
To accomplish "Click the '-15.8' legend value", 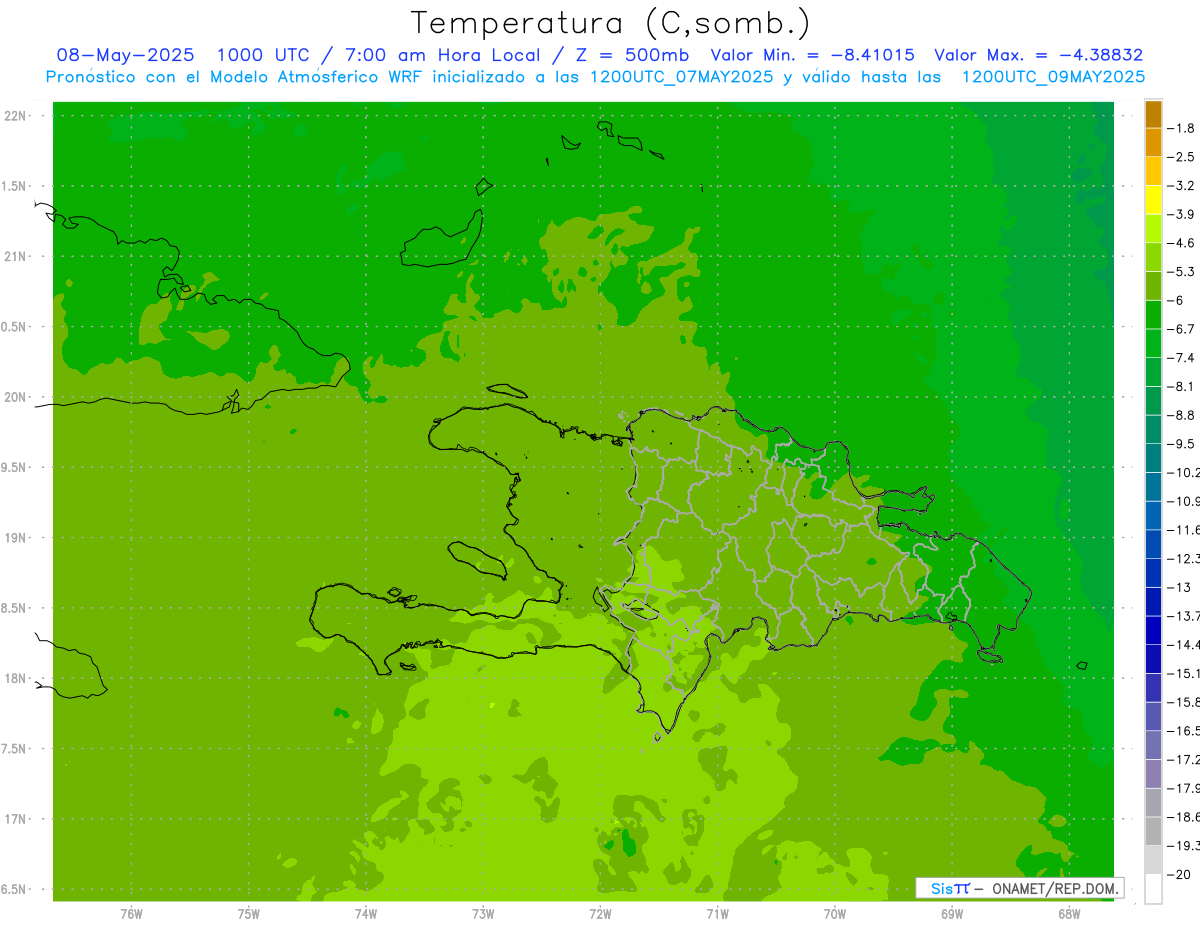I will [1185, 703].
